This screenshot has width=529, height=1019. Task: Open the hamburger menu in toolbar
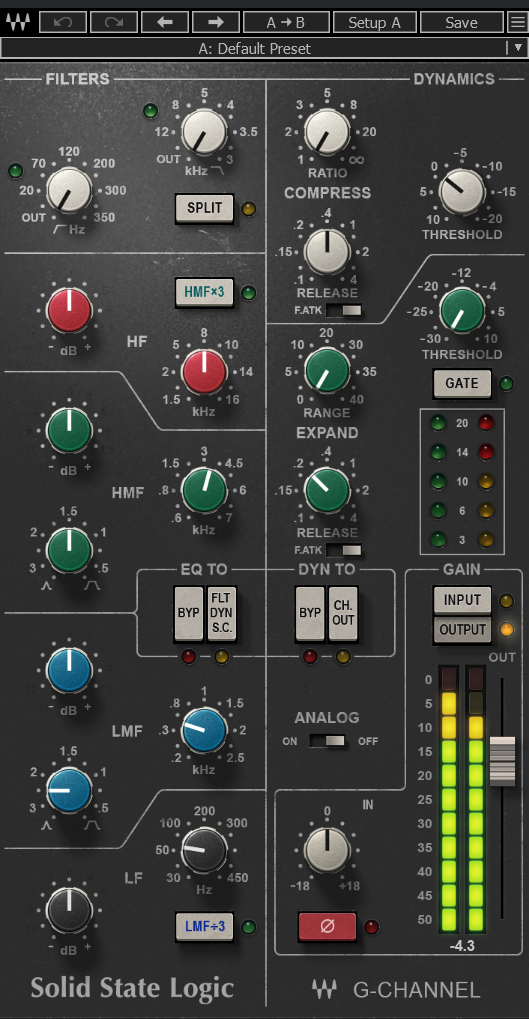(517, 22)
